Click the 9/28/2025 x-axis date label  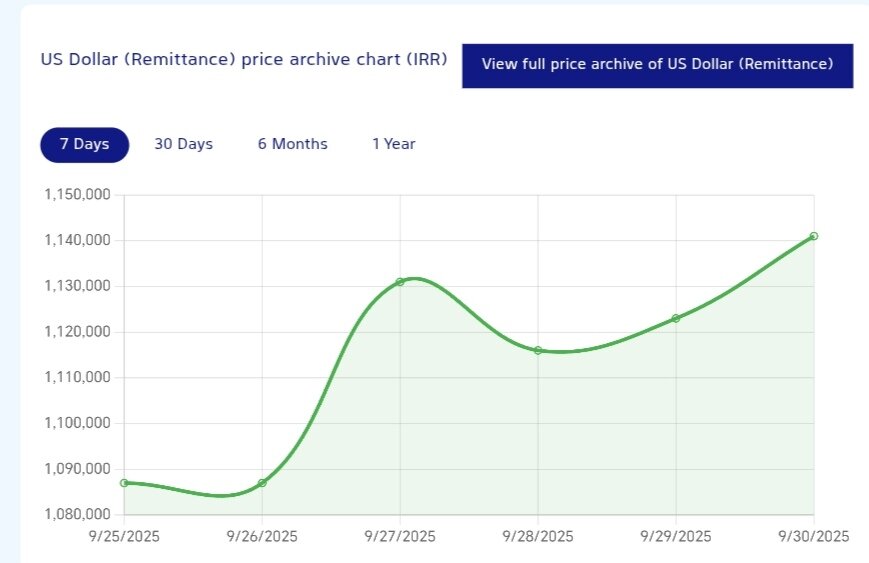pos(538,537)
